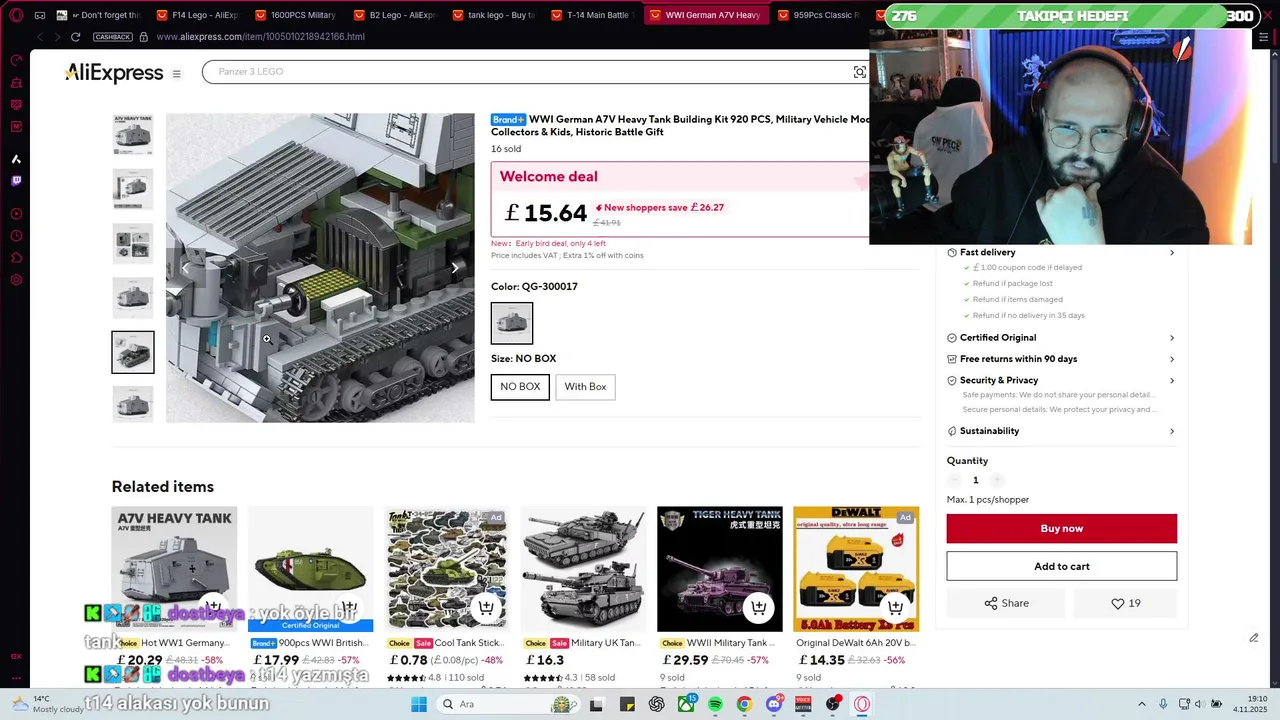Select the With Box size option
The height and width of the screenshot is (720, 1280).
pyautogui.click(x=585, y=387)
